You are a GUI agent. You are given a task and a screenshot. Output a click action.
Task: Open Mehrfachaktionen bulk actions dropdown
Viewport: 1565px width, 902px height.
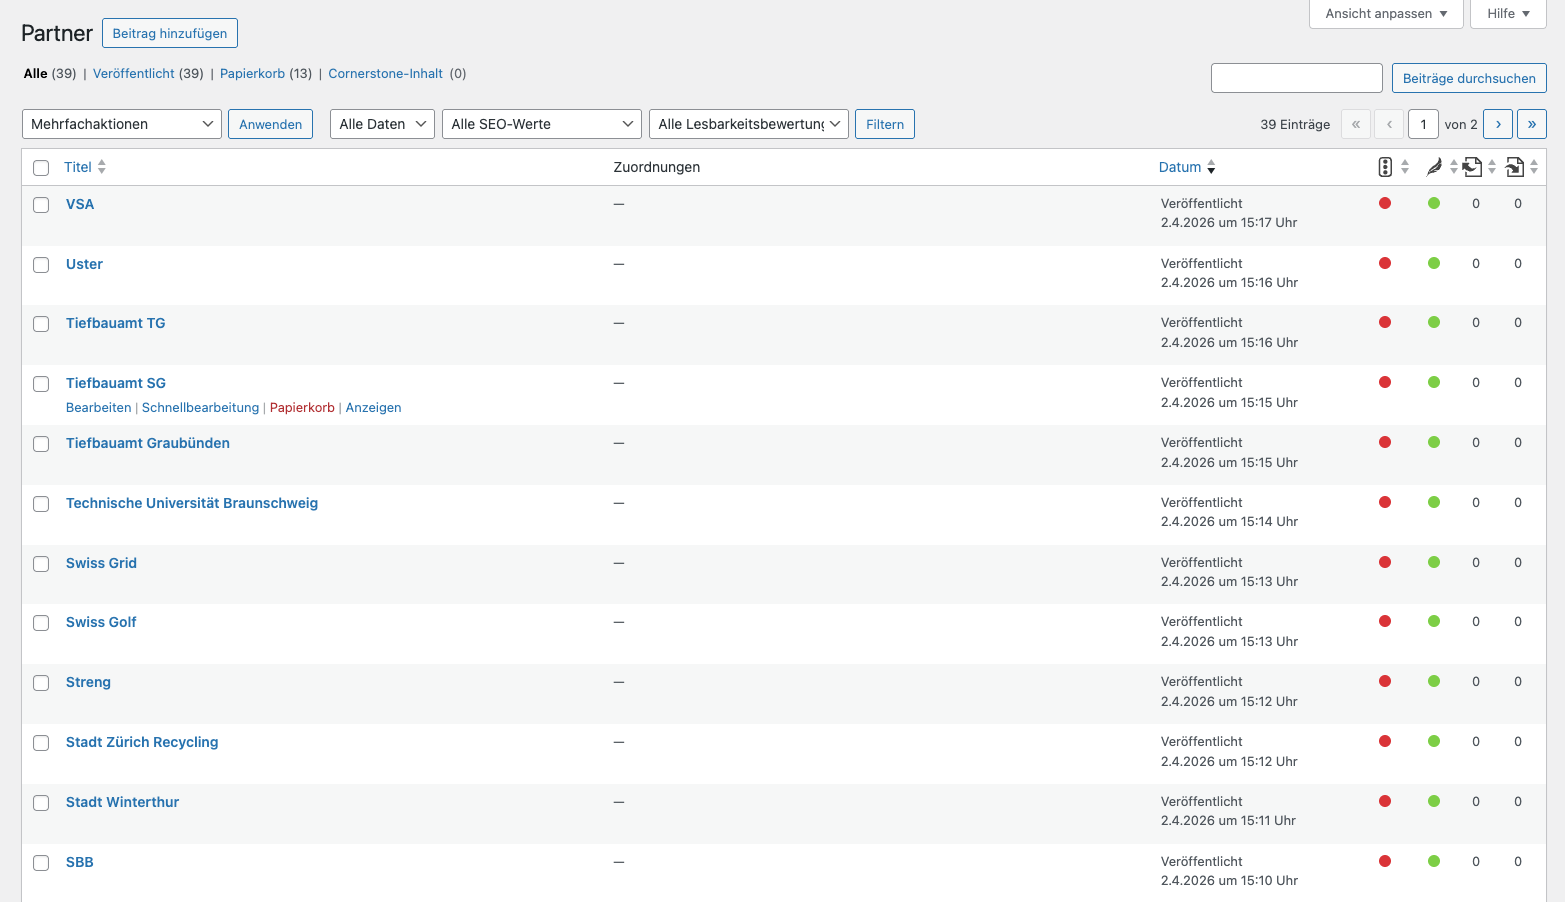122,124
